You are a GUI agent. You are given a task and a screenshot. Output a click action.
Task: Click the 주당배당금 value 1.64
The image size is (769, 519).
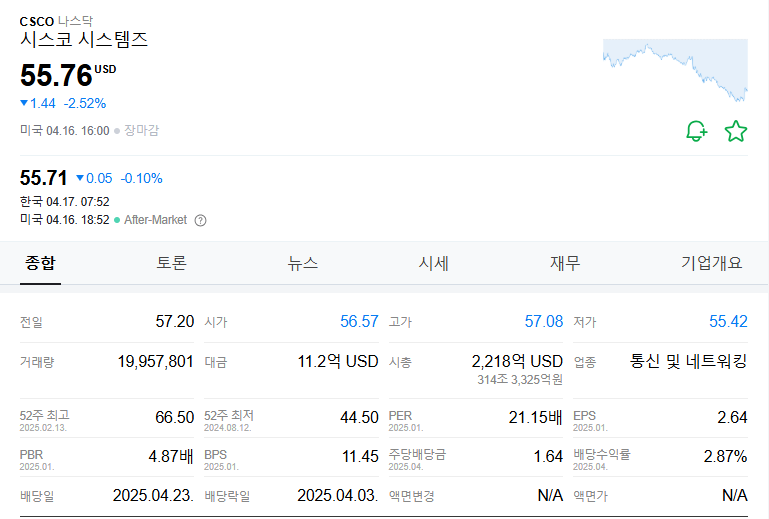point(548,456)
